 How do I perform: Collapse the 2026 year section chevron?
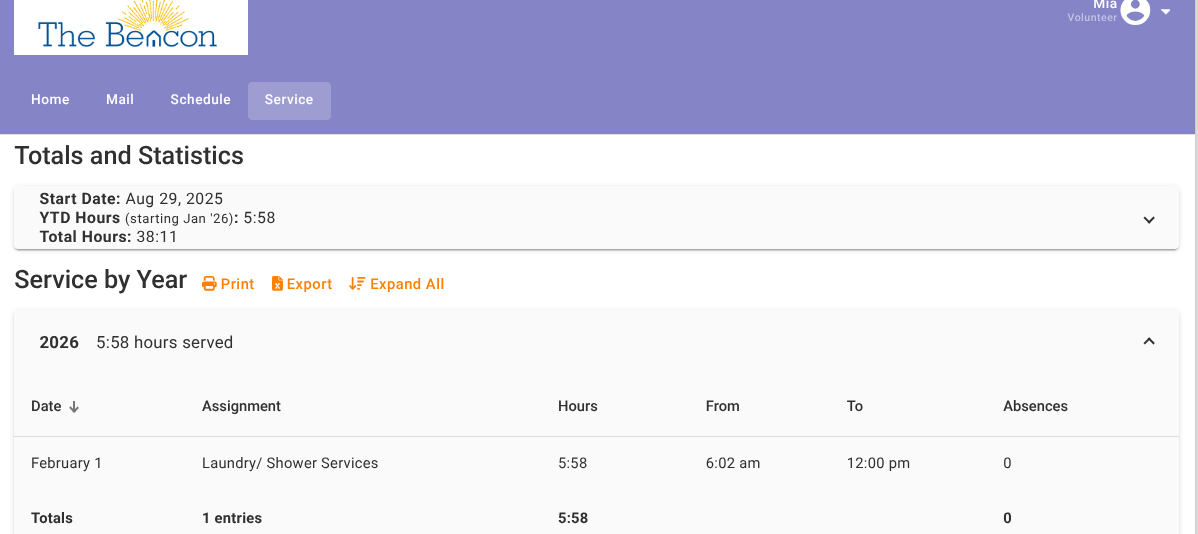(x=1149, y=342)
